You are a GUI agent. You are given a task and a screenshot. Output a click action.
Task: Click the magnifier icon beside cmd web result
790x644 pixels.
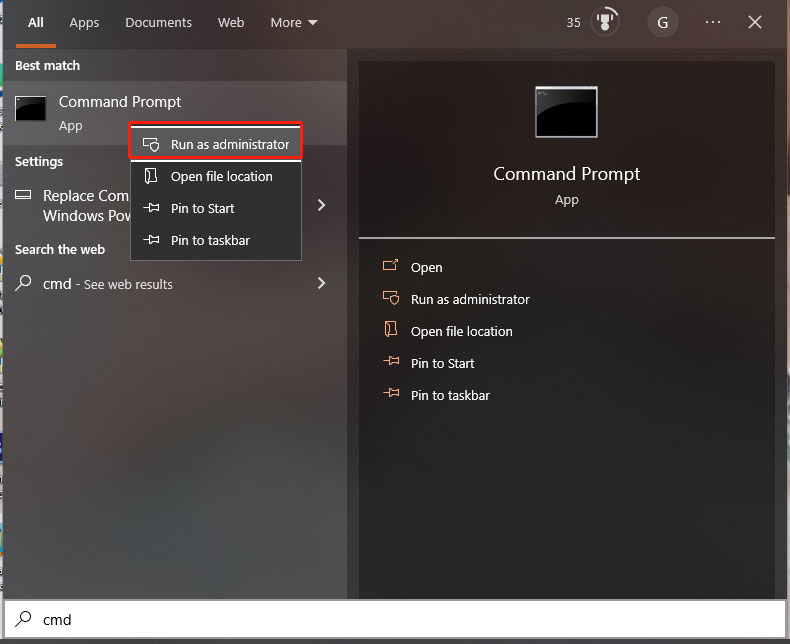point(23,283)
